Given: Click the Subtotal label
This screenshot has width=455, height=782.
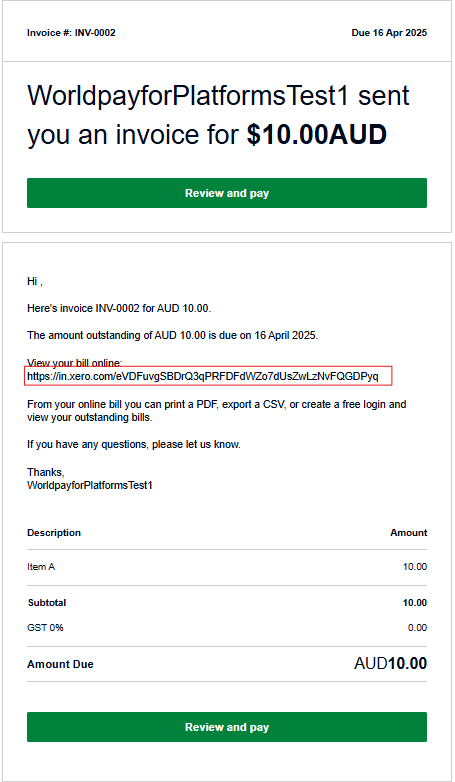Looking at the screenshot, I should point(47,603).
